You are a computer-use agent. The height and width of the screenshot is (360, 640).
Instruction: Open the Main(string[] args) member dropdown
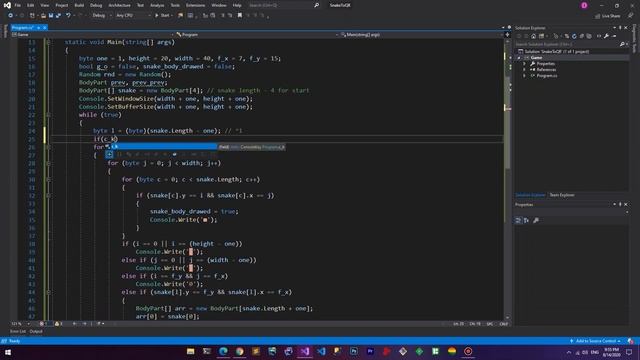click(422, 35)
